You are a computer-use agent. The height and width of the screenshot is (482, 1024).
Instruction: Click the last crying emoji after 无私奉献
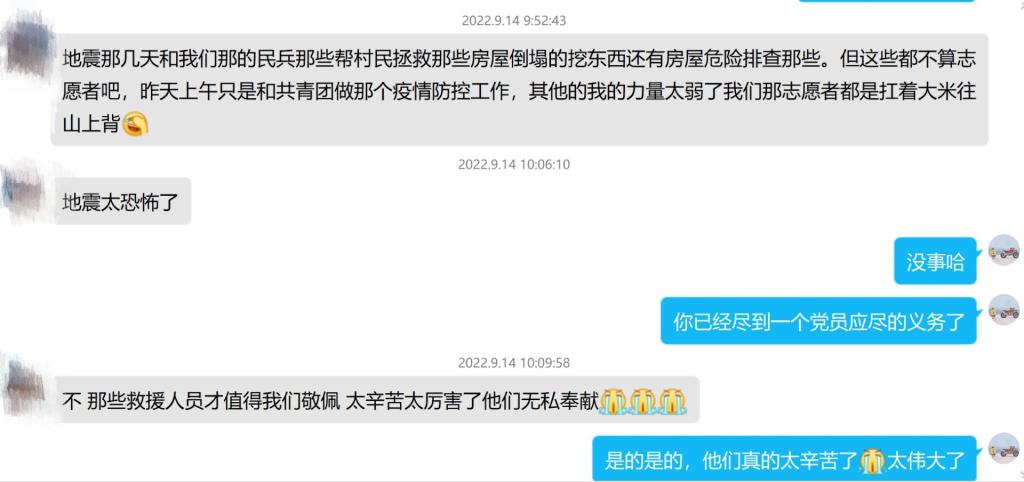(x=673, y=400)
